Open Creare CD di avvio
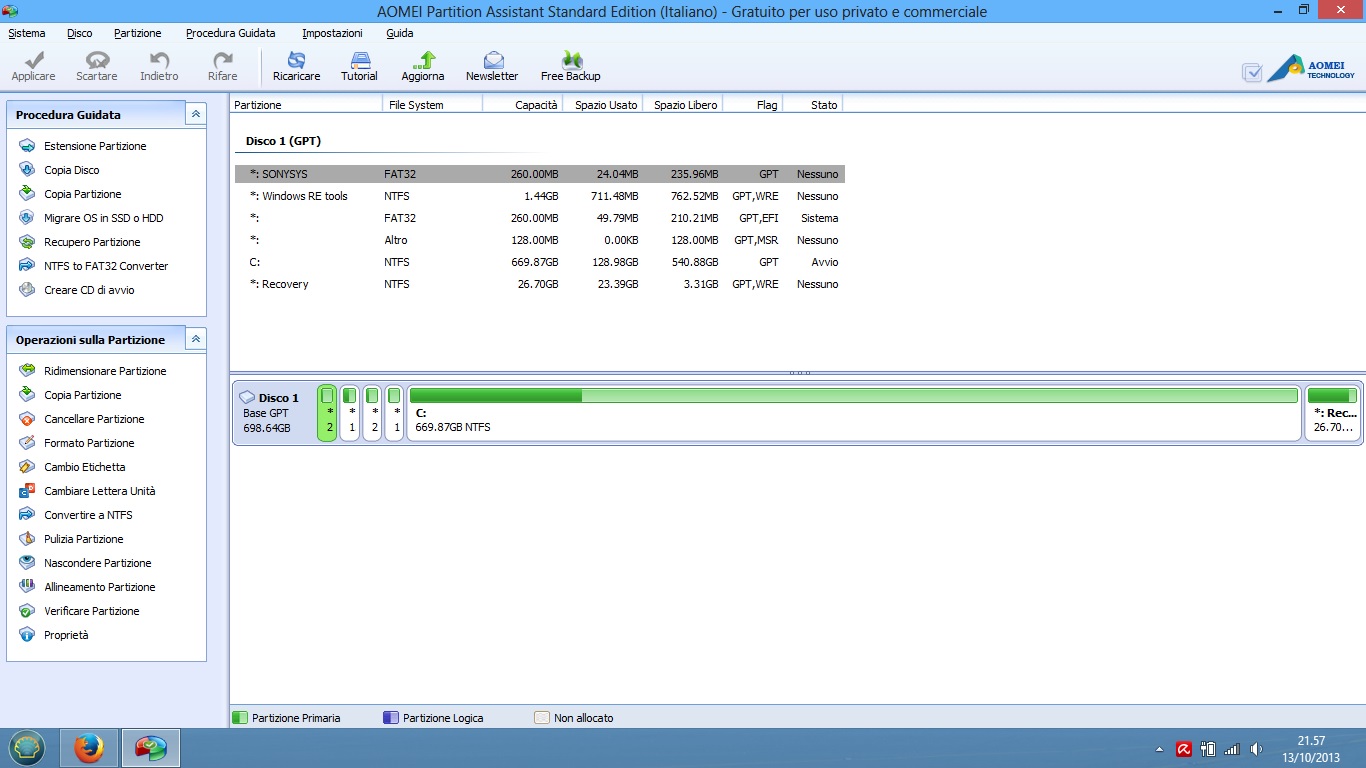The height and width of the screenshot is (768, 1366). [89, 290]
